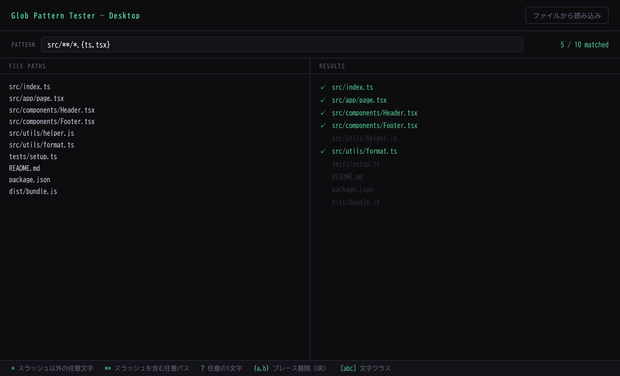Click unmatched result src/utils/helper.js
The height and width of the screenshot is (376, 620).
coord(364,138)
